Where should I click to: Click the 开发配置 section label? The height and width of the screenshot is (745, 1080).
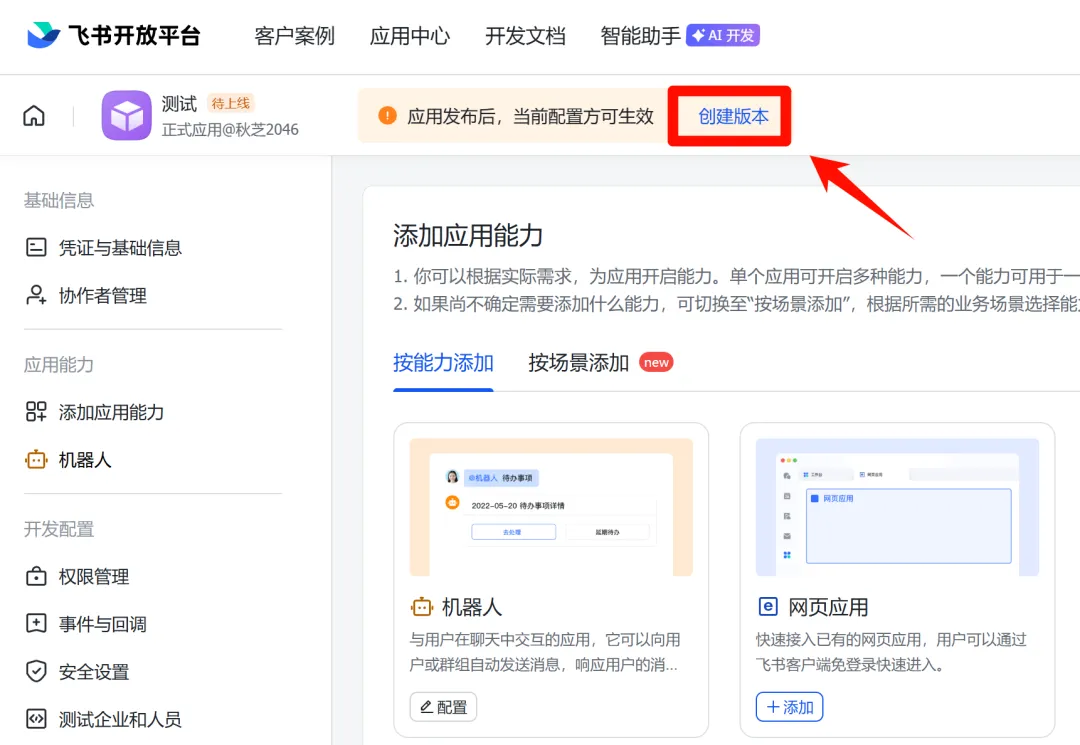coord(59,529)
